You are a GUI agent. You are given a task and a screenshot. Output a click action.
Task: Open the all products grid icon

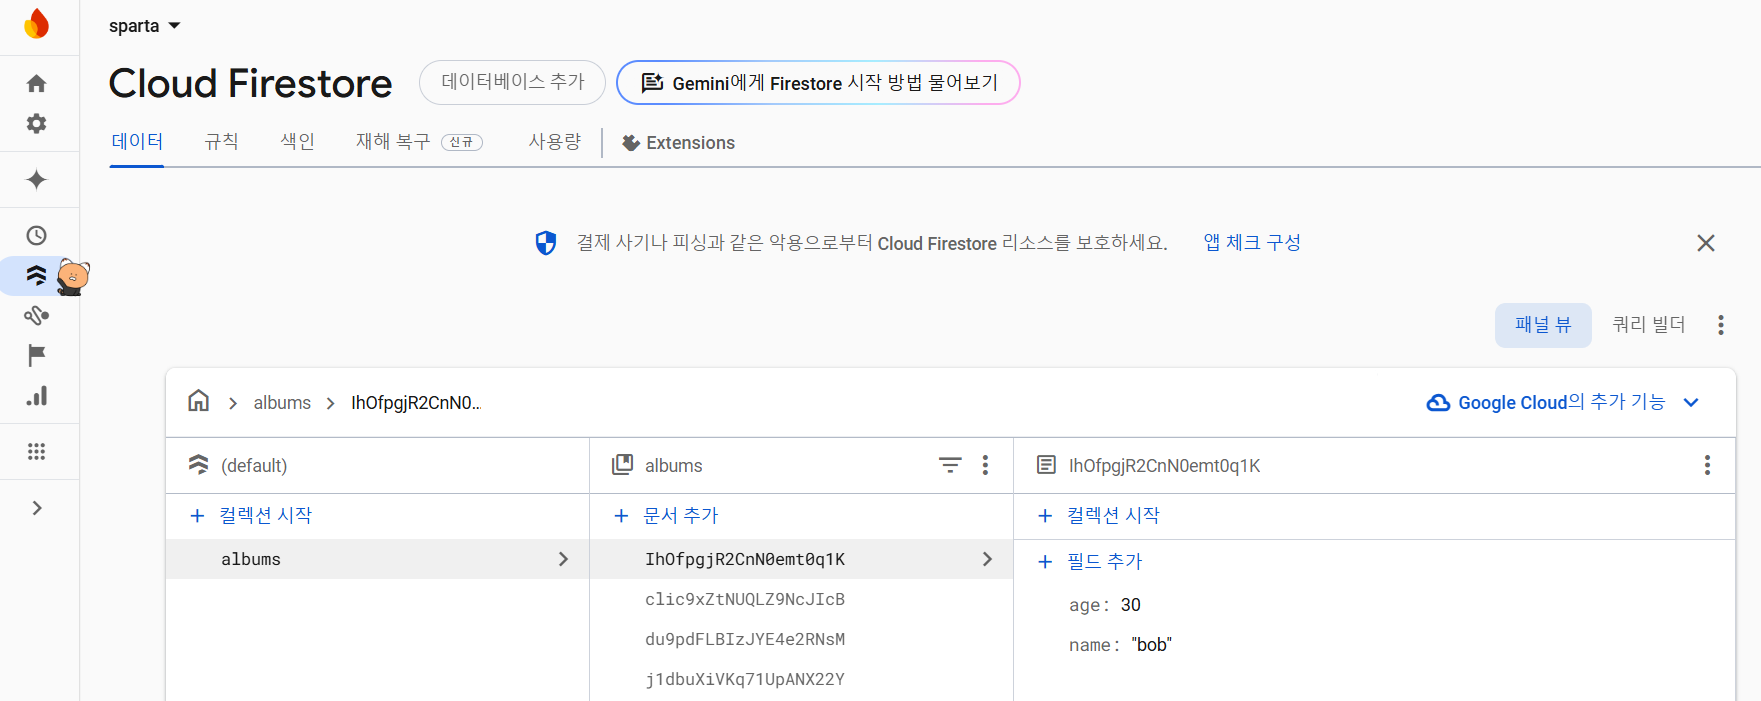[37, 452]
